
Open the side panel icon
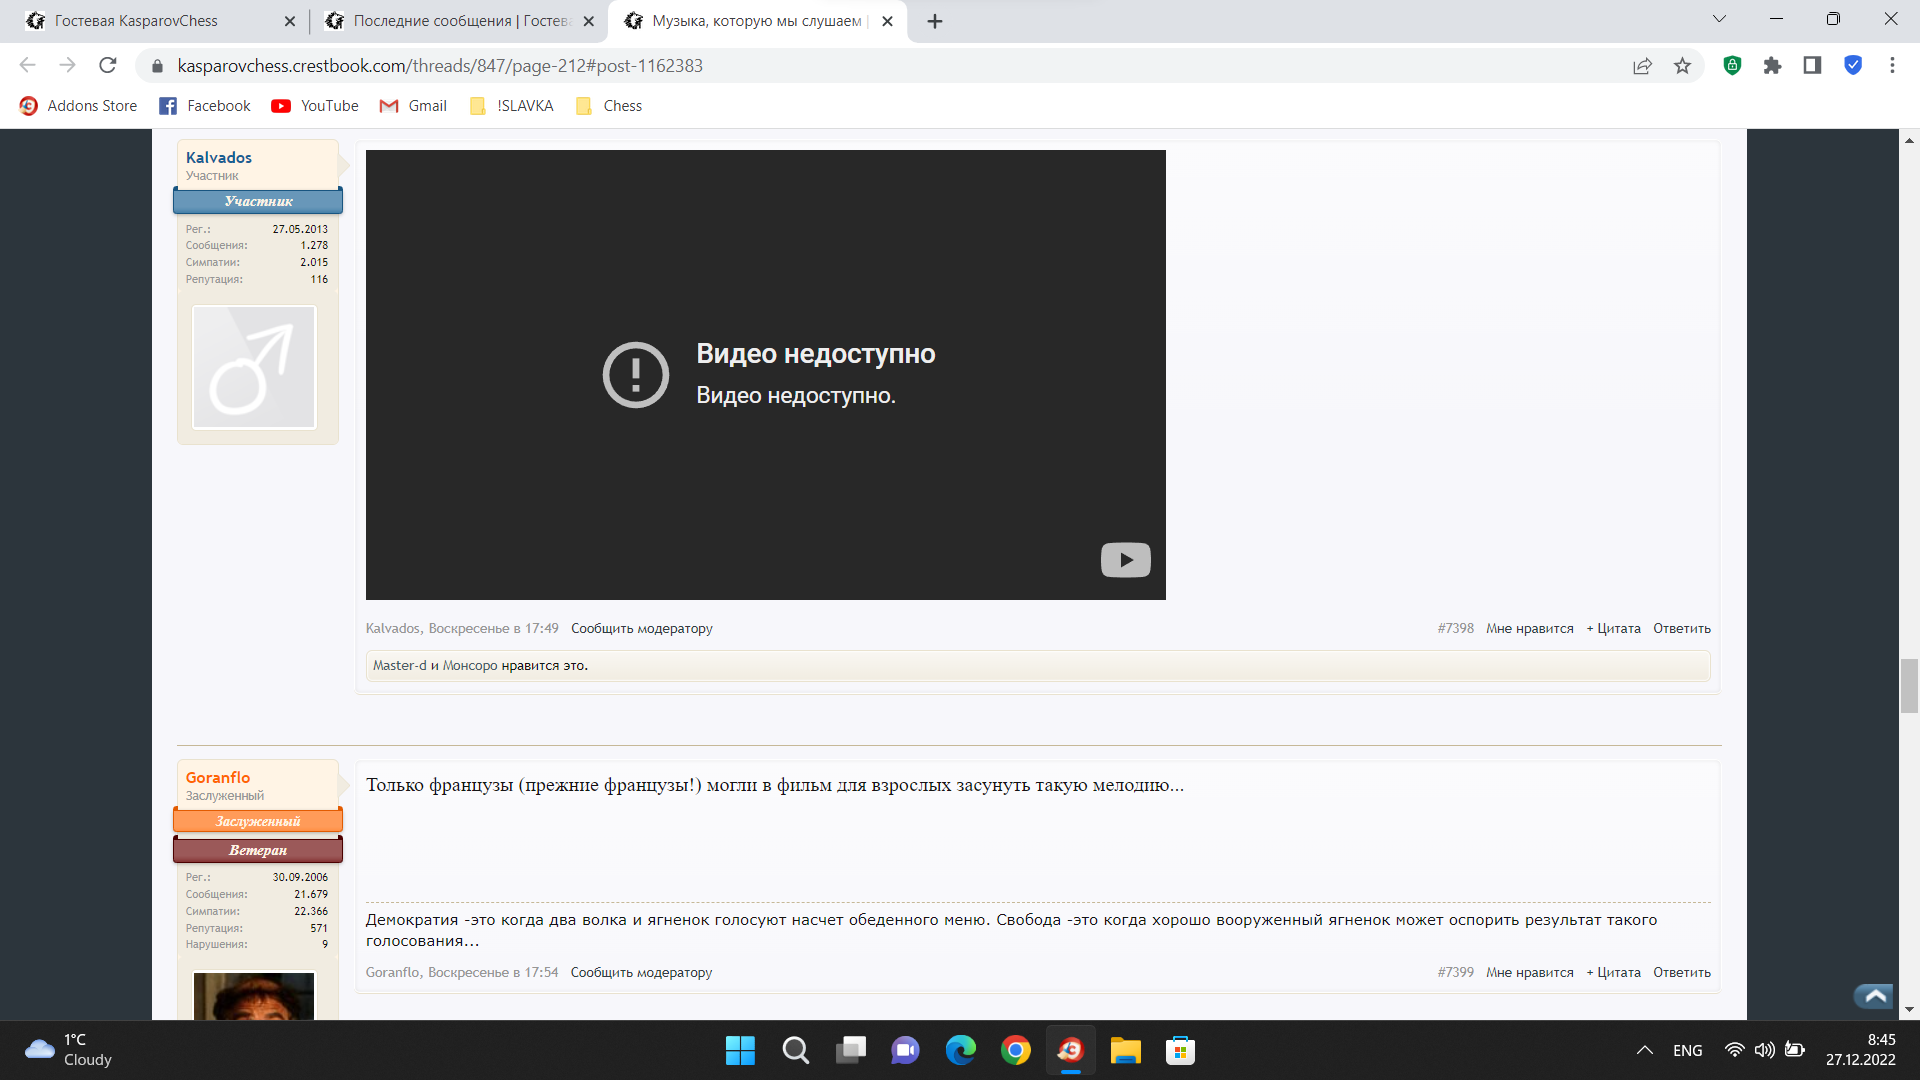(x=1812, y=66)
